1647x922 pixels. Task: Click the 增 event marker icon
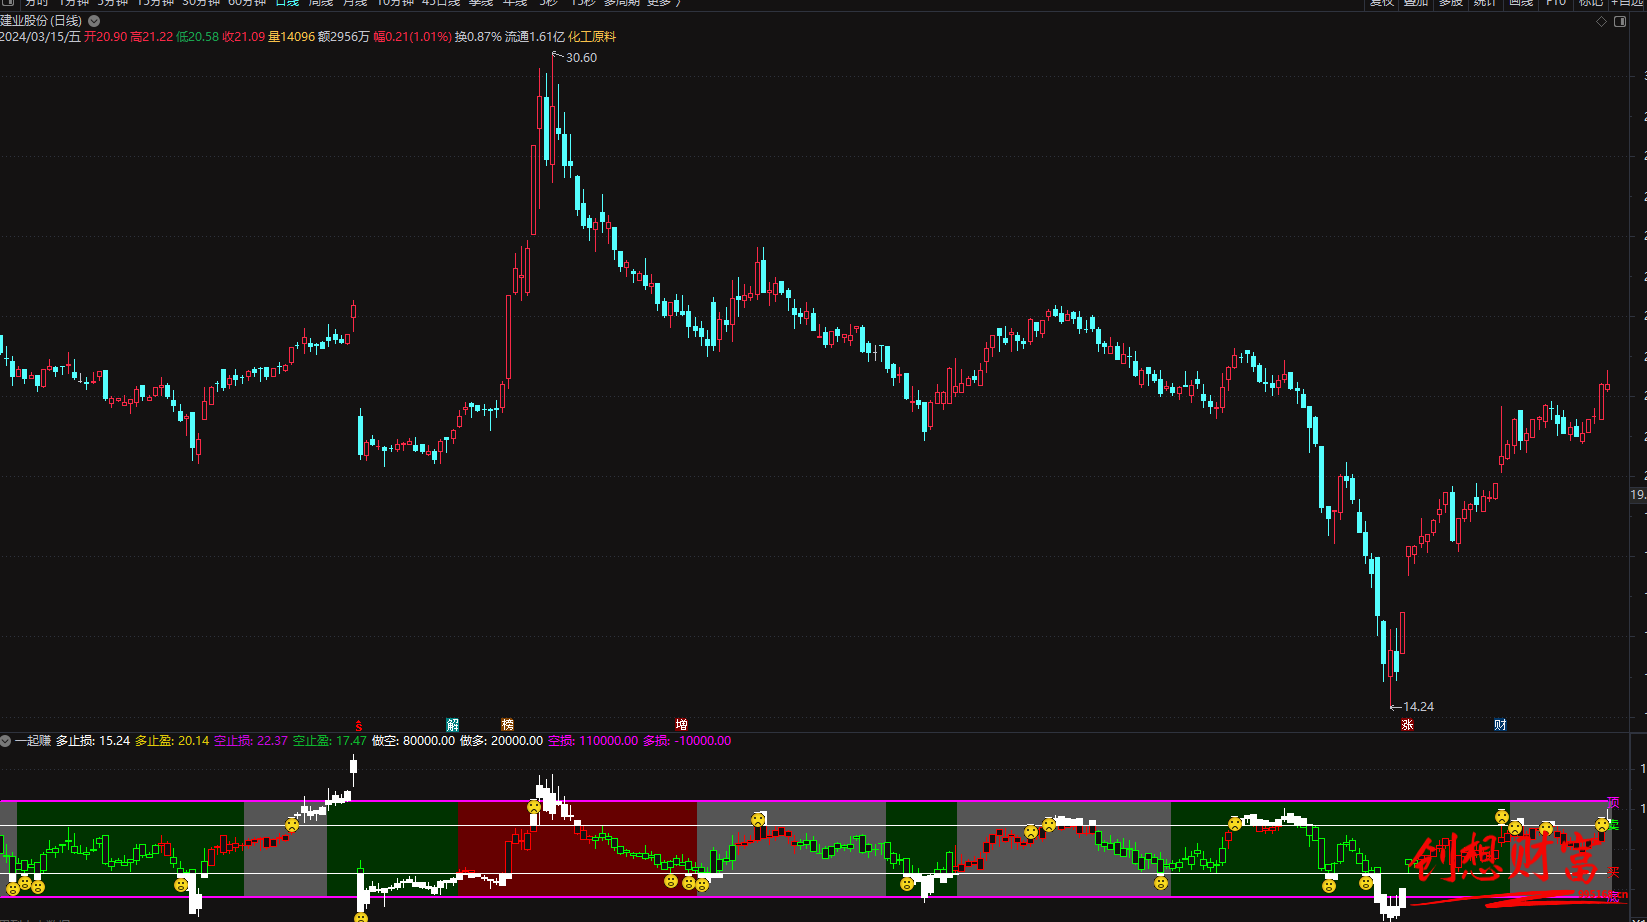(x=681, y=724)
